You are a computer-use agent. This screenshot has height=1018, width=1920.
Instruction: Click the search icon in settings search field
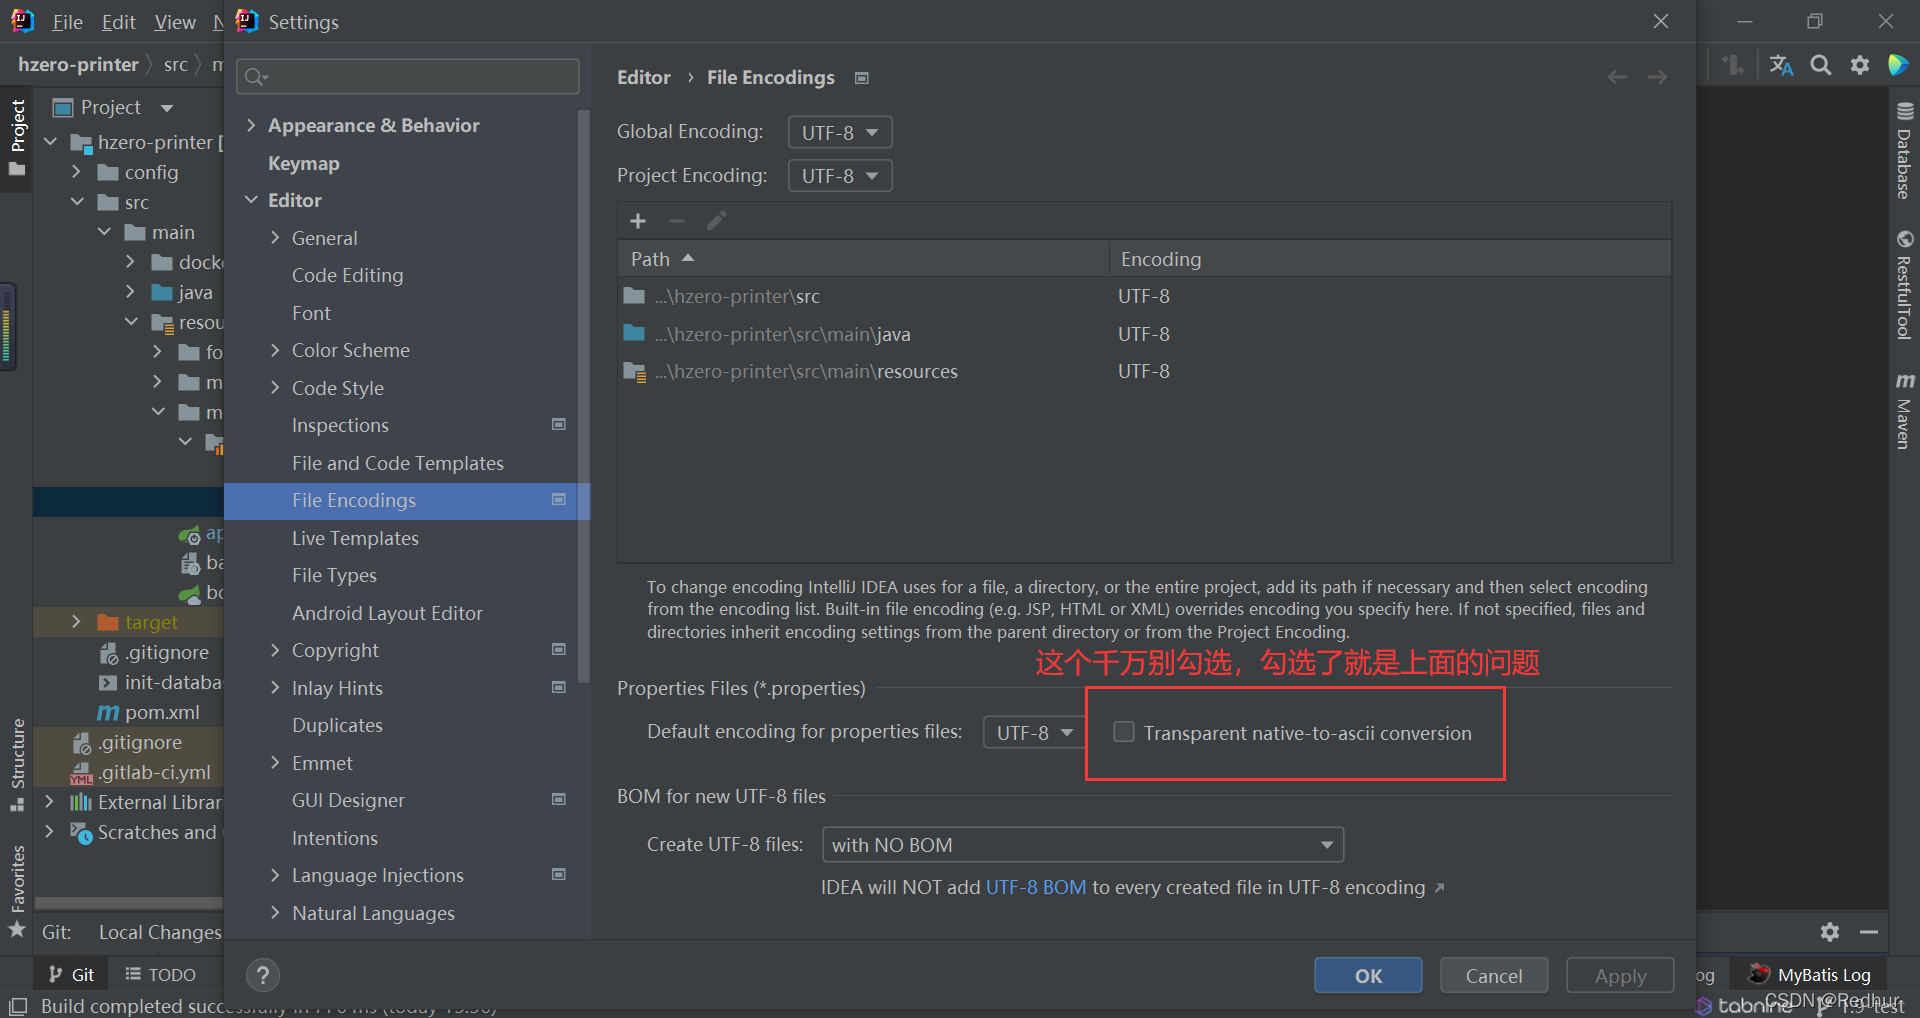coord(256,77)
